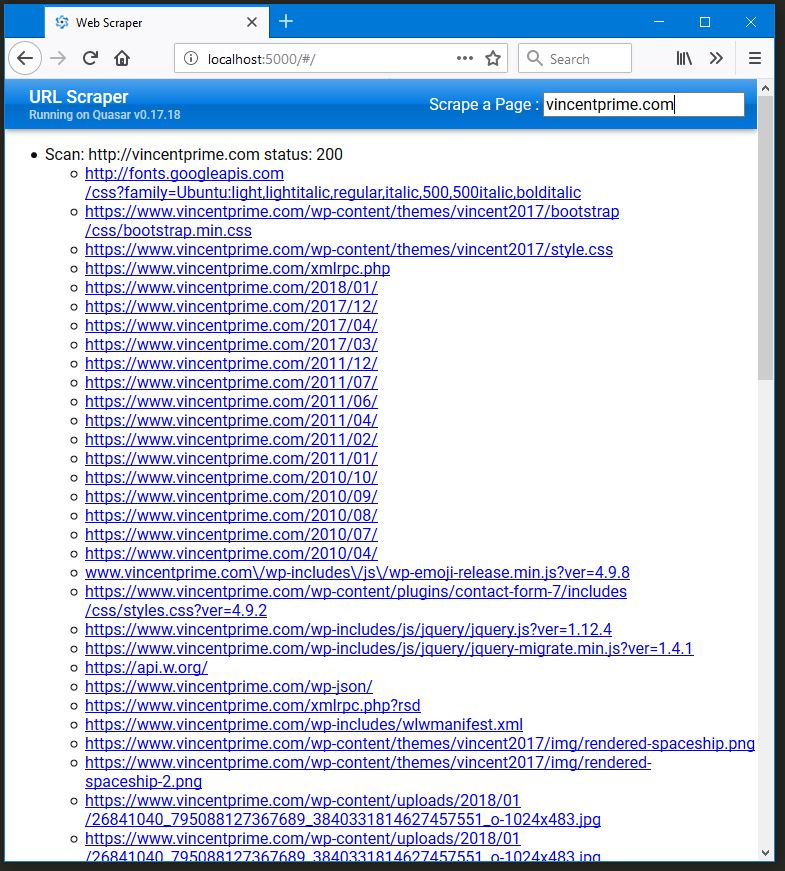785x871 pixels.
Task: Open the wp-json link
Action: (x=229, y=686)
